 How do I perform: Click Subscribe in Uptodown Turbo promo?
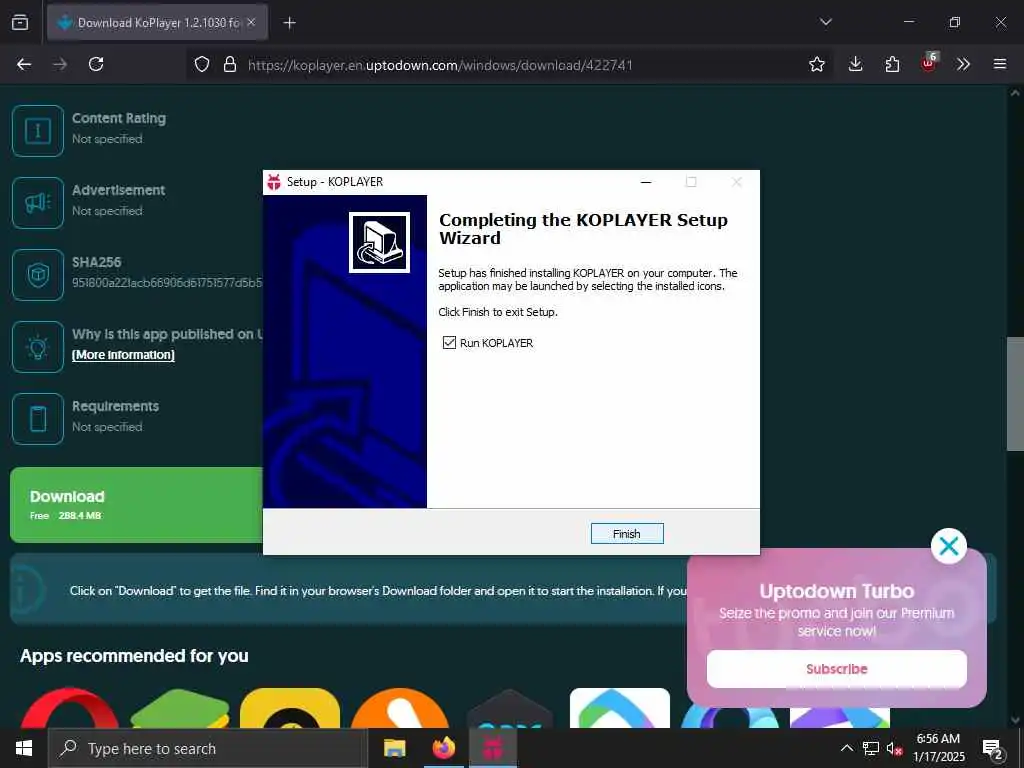837,669
